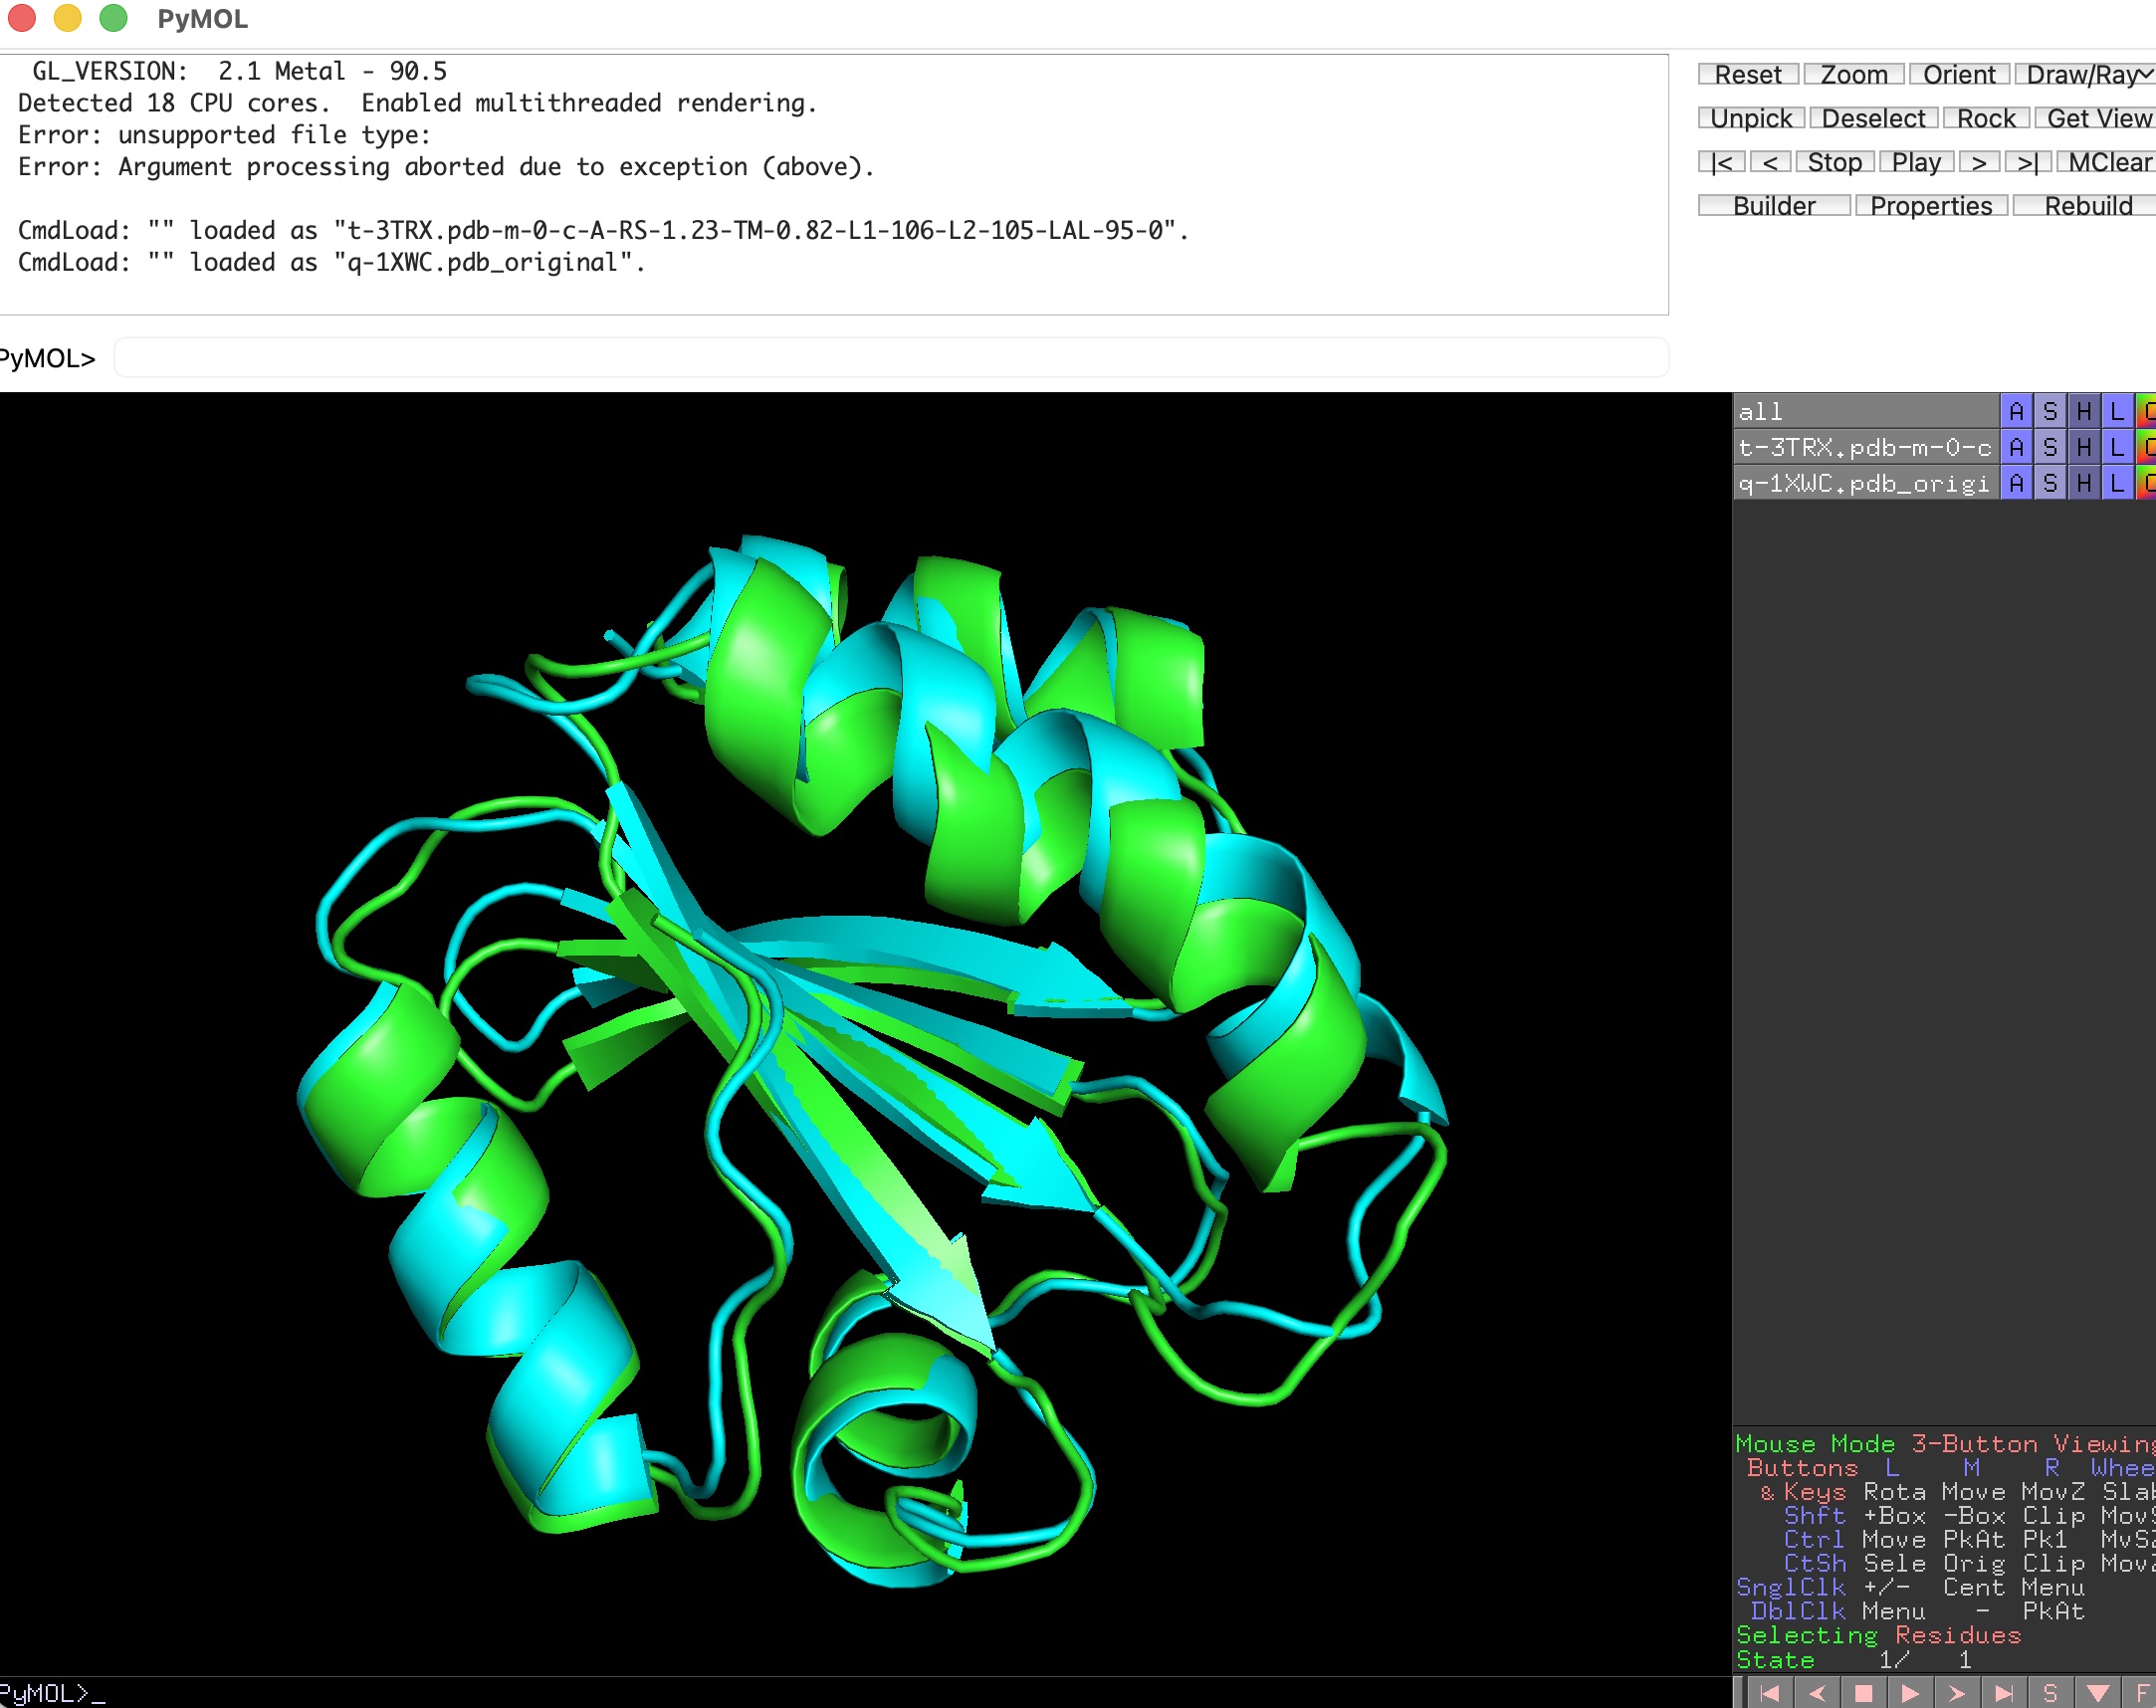Step forward one frame in bottom playback bar

coord(1957,1692)
